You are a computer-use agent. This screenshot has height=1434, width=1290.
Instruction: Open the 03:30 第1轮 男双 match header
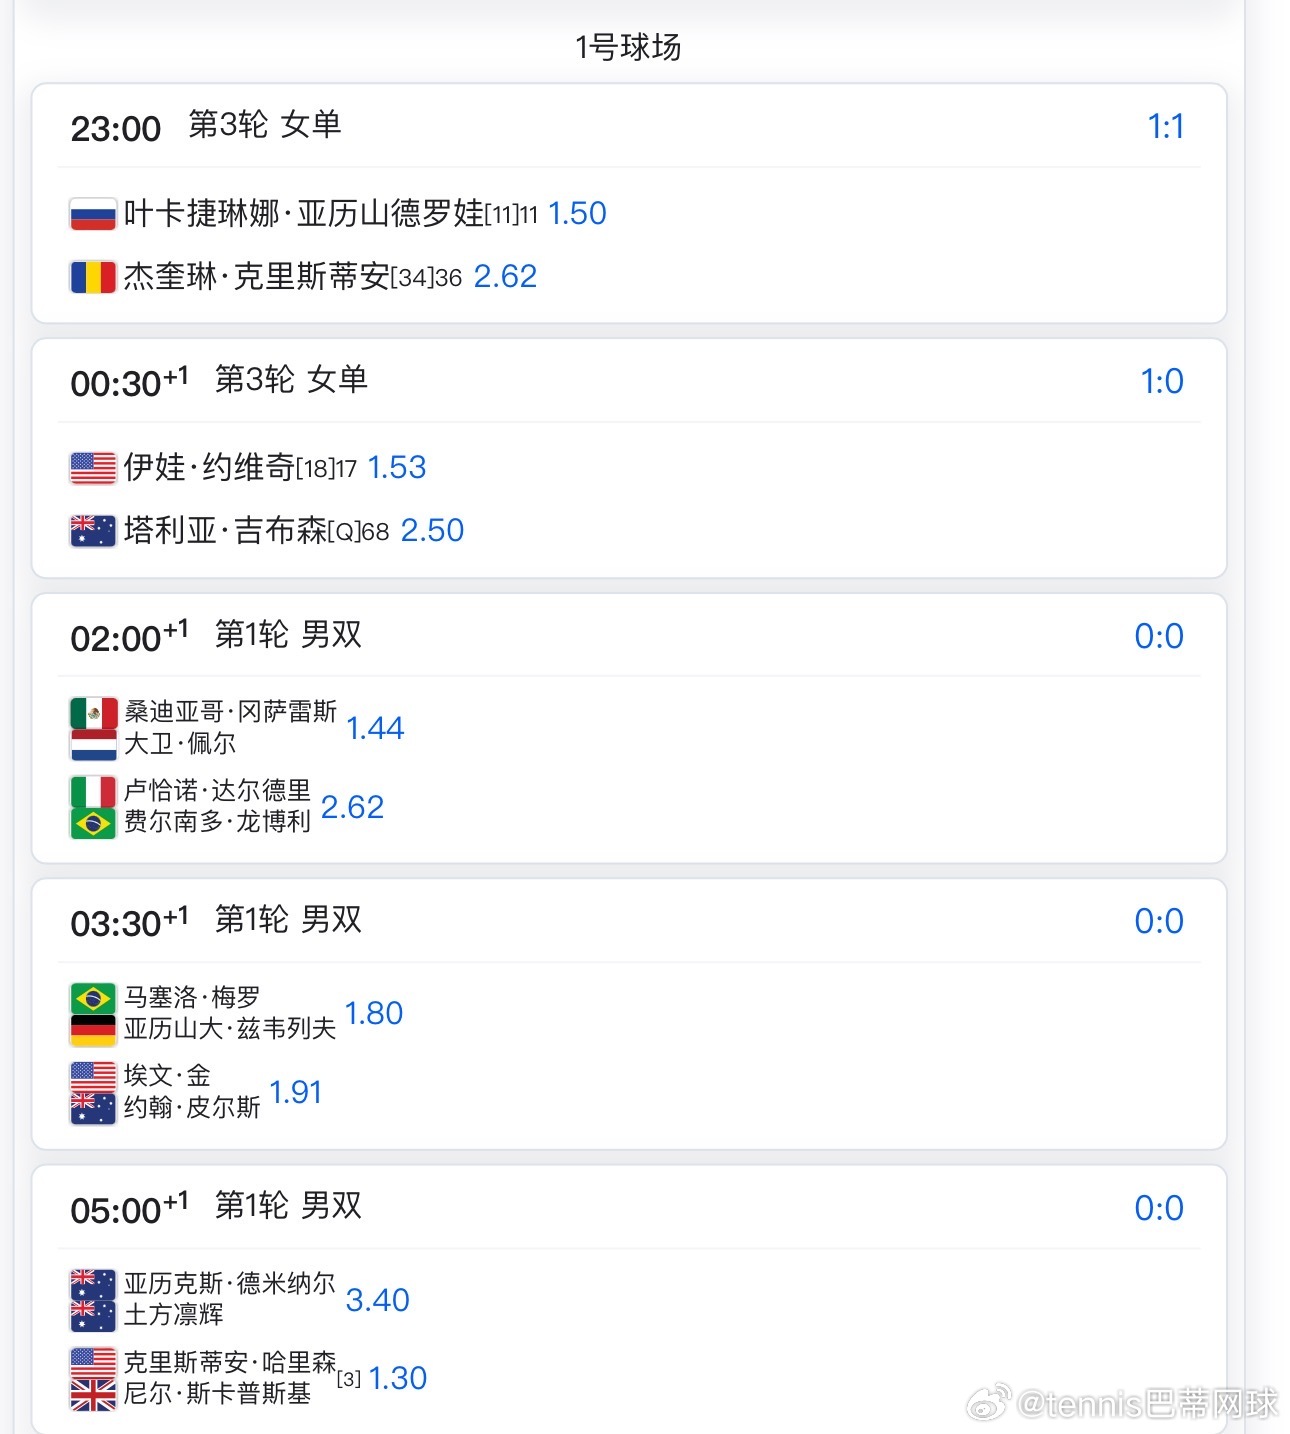point(216,921)
